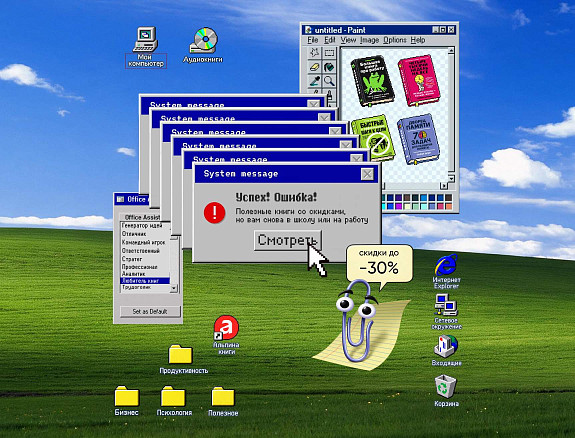Screen dimensions: 575x438
Task: Choose the Color picker eyedropper tool
Action: tap(314, 81)
